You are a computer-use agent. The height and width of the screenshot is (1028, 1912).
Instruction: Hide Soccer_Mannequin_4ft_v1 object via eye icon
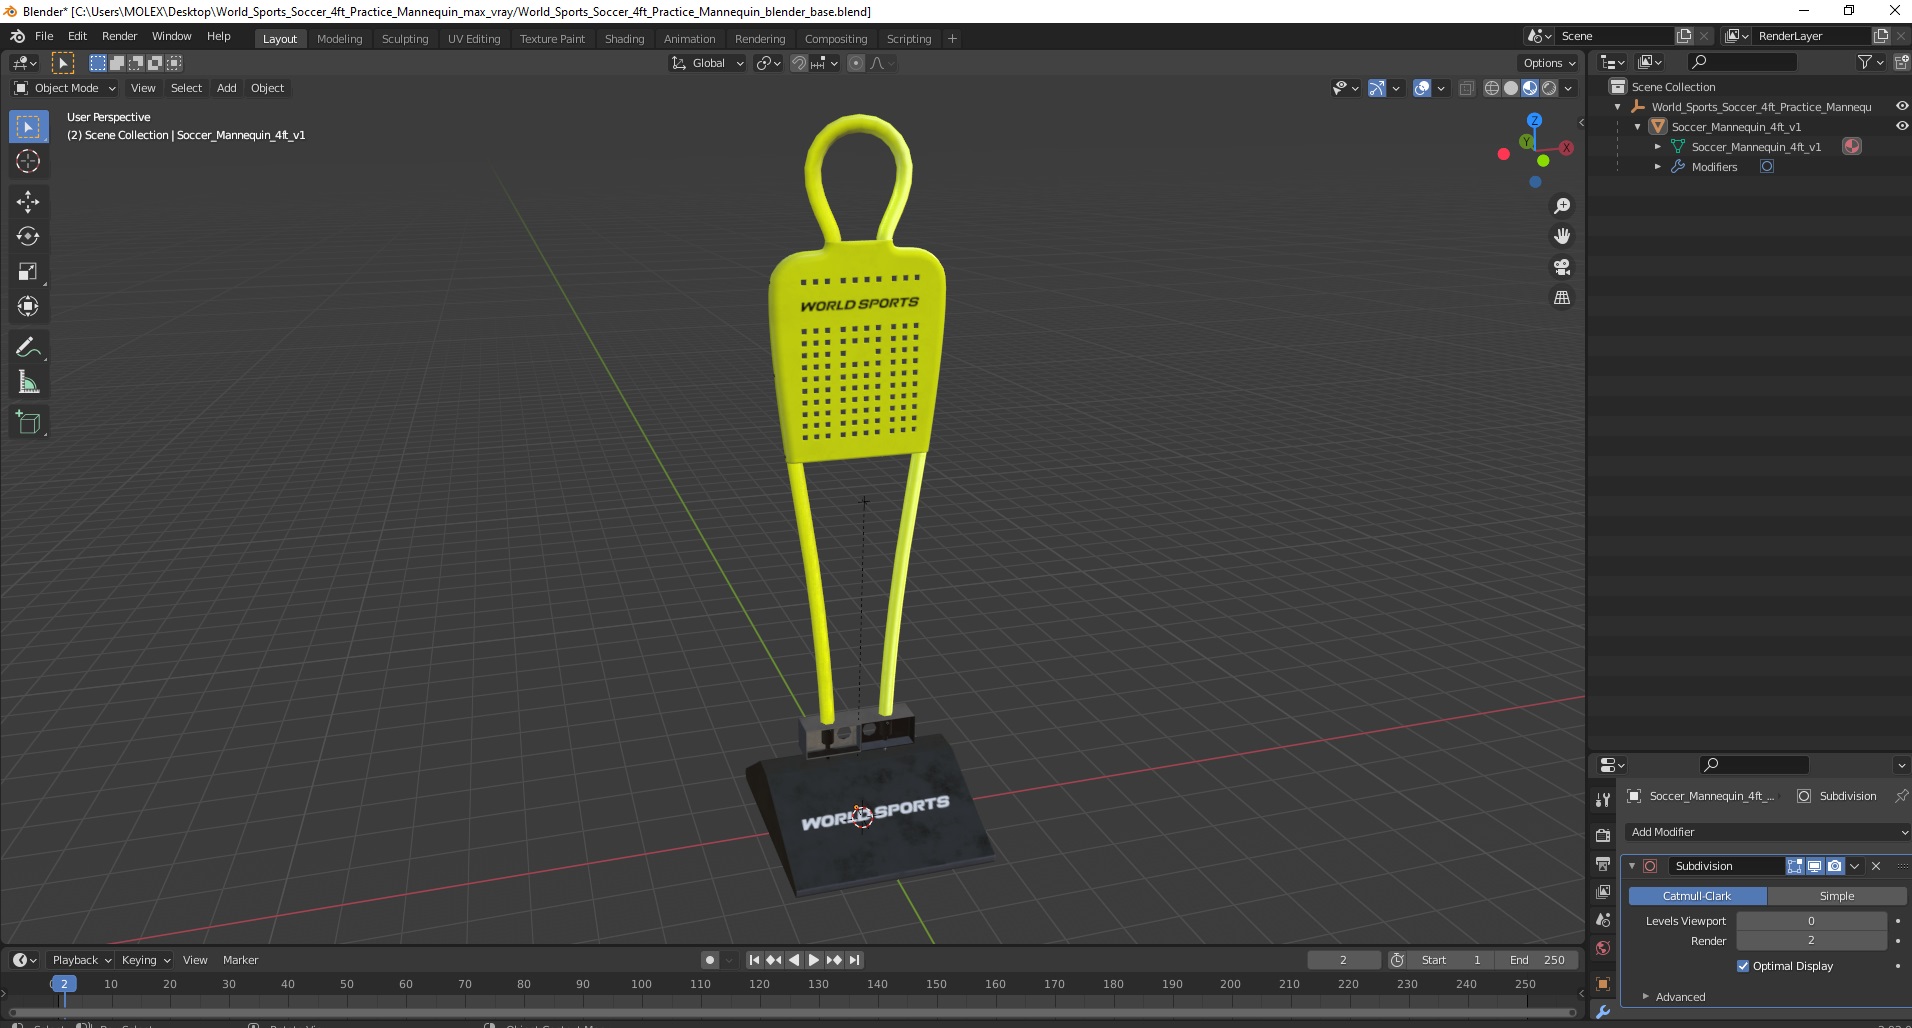[1901, 126]
